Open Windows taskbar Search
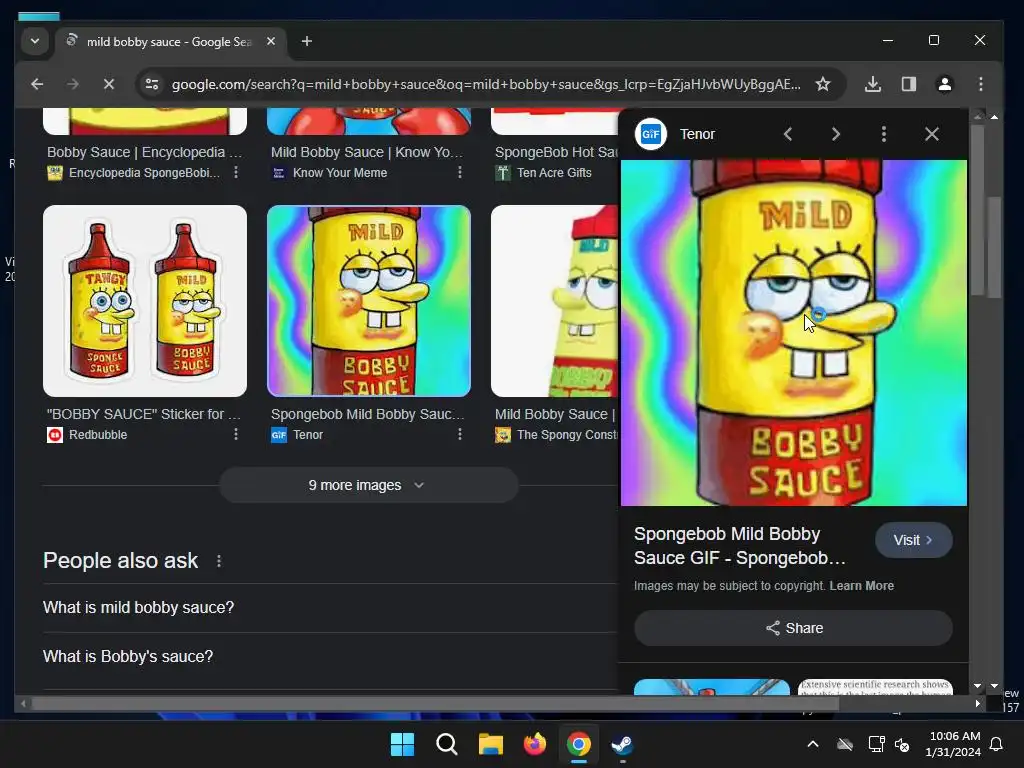Image resolution: width=1024 pixels, height=768 pixels. pyautogui.click(x=447, y=744)
